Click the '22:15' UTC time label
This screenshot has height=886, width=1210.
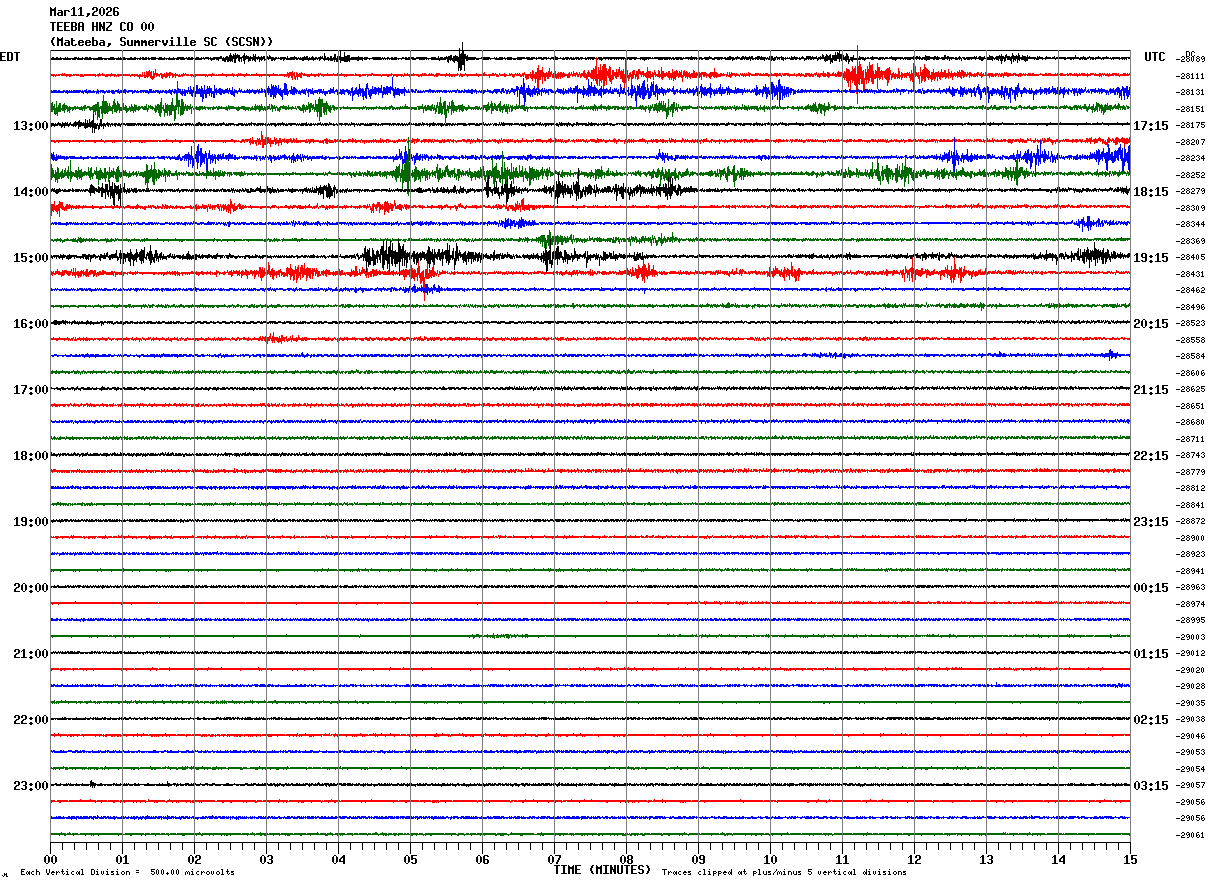[x=1151, y=456]
